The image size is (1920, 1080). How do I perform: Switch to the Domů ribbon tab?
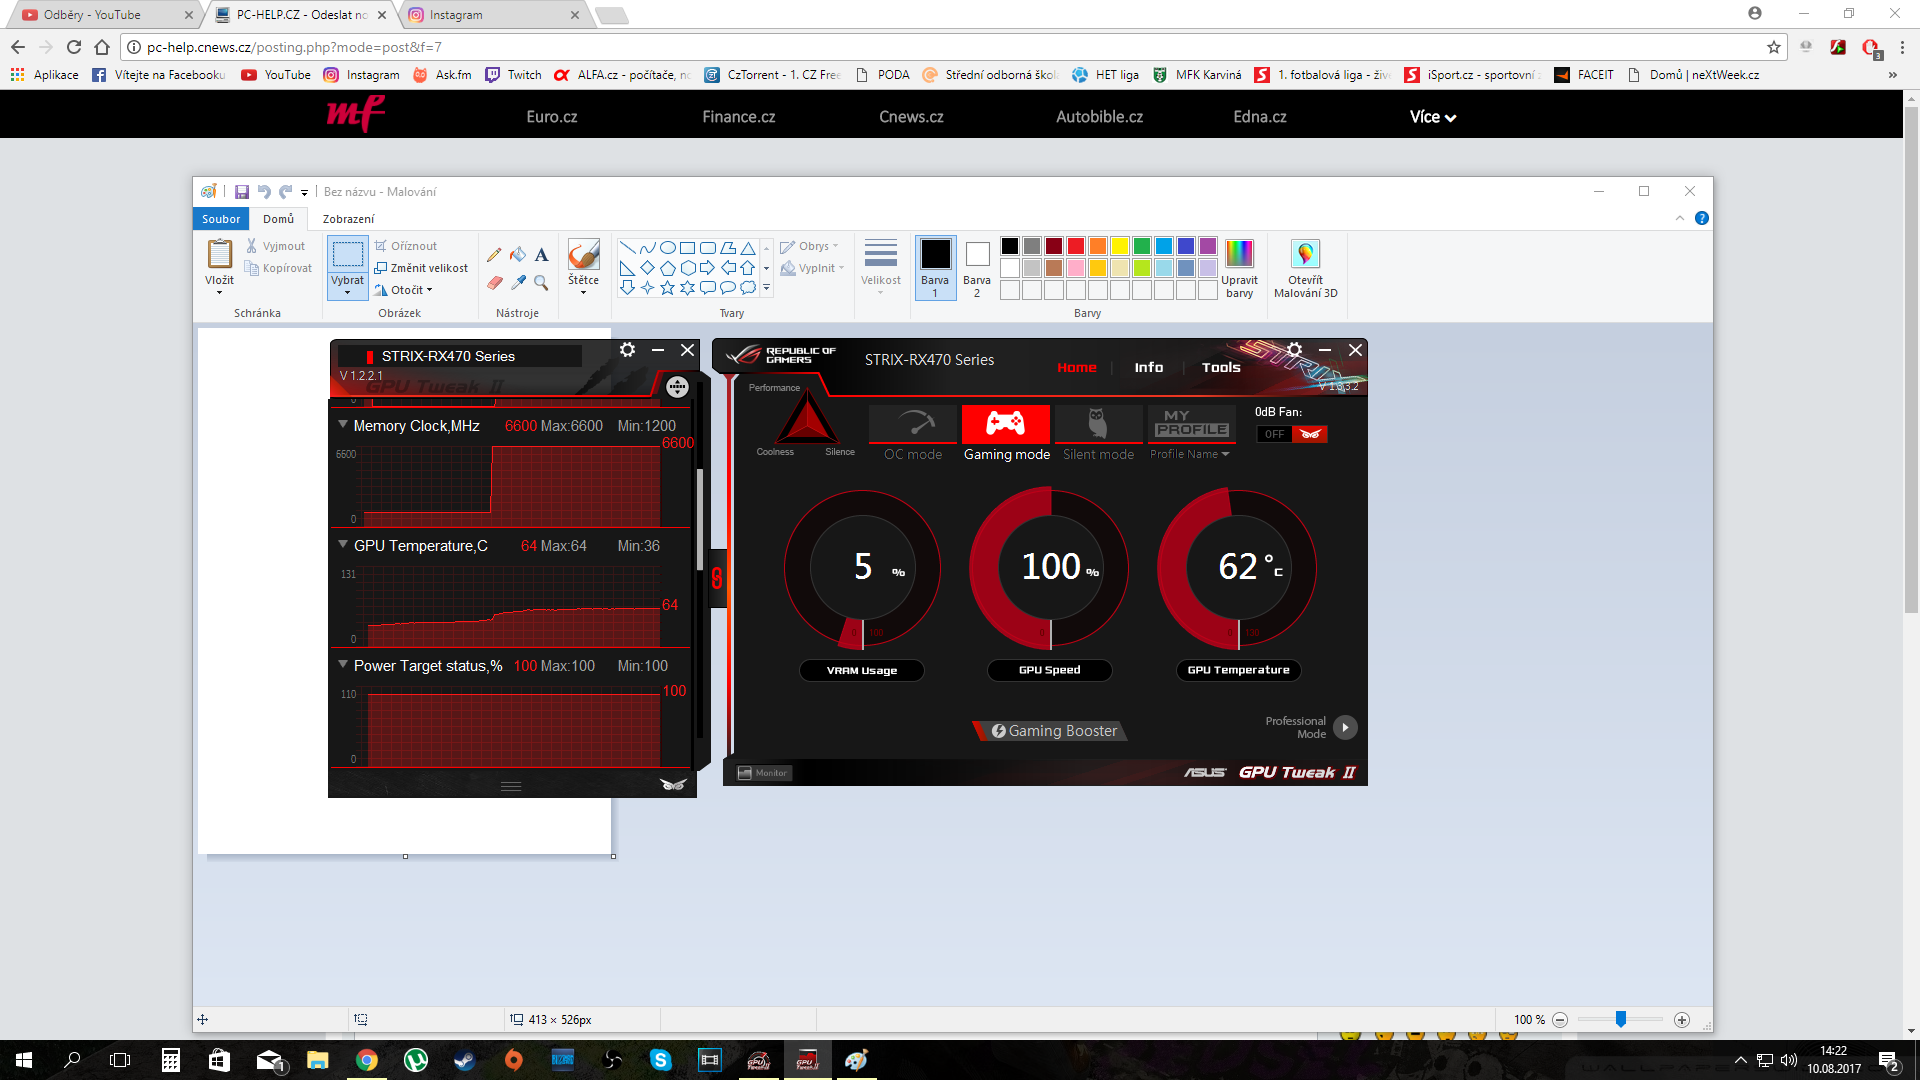pos(279,219)
